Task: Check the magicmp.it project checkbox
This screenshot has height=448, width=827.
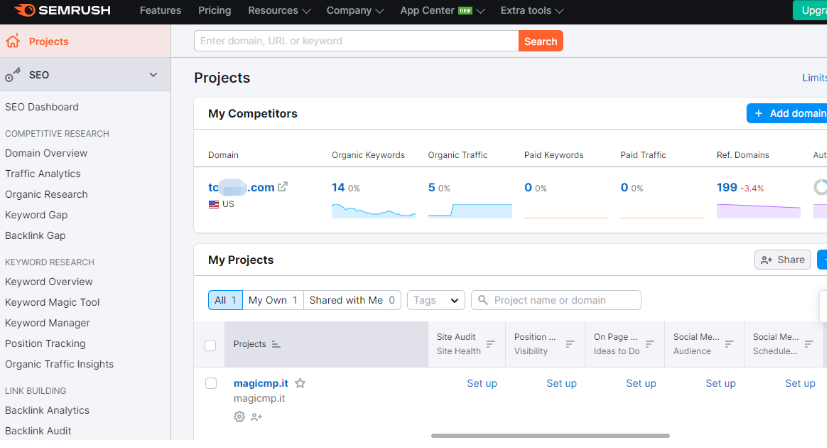Action: [211, 383]
